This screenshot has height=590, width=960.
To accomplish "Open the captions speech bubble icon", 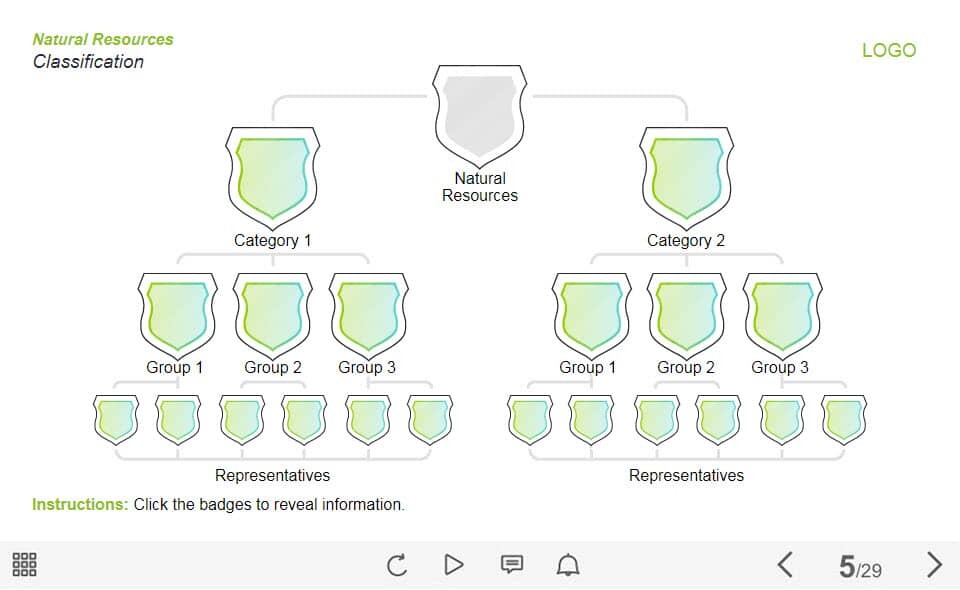I will [x=511, y=565].
